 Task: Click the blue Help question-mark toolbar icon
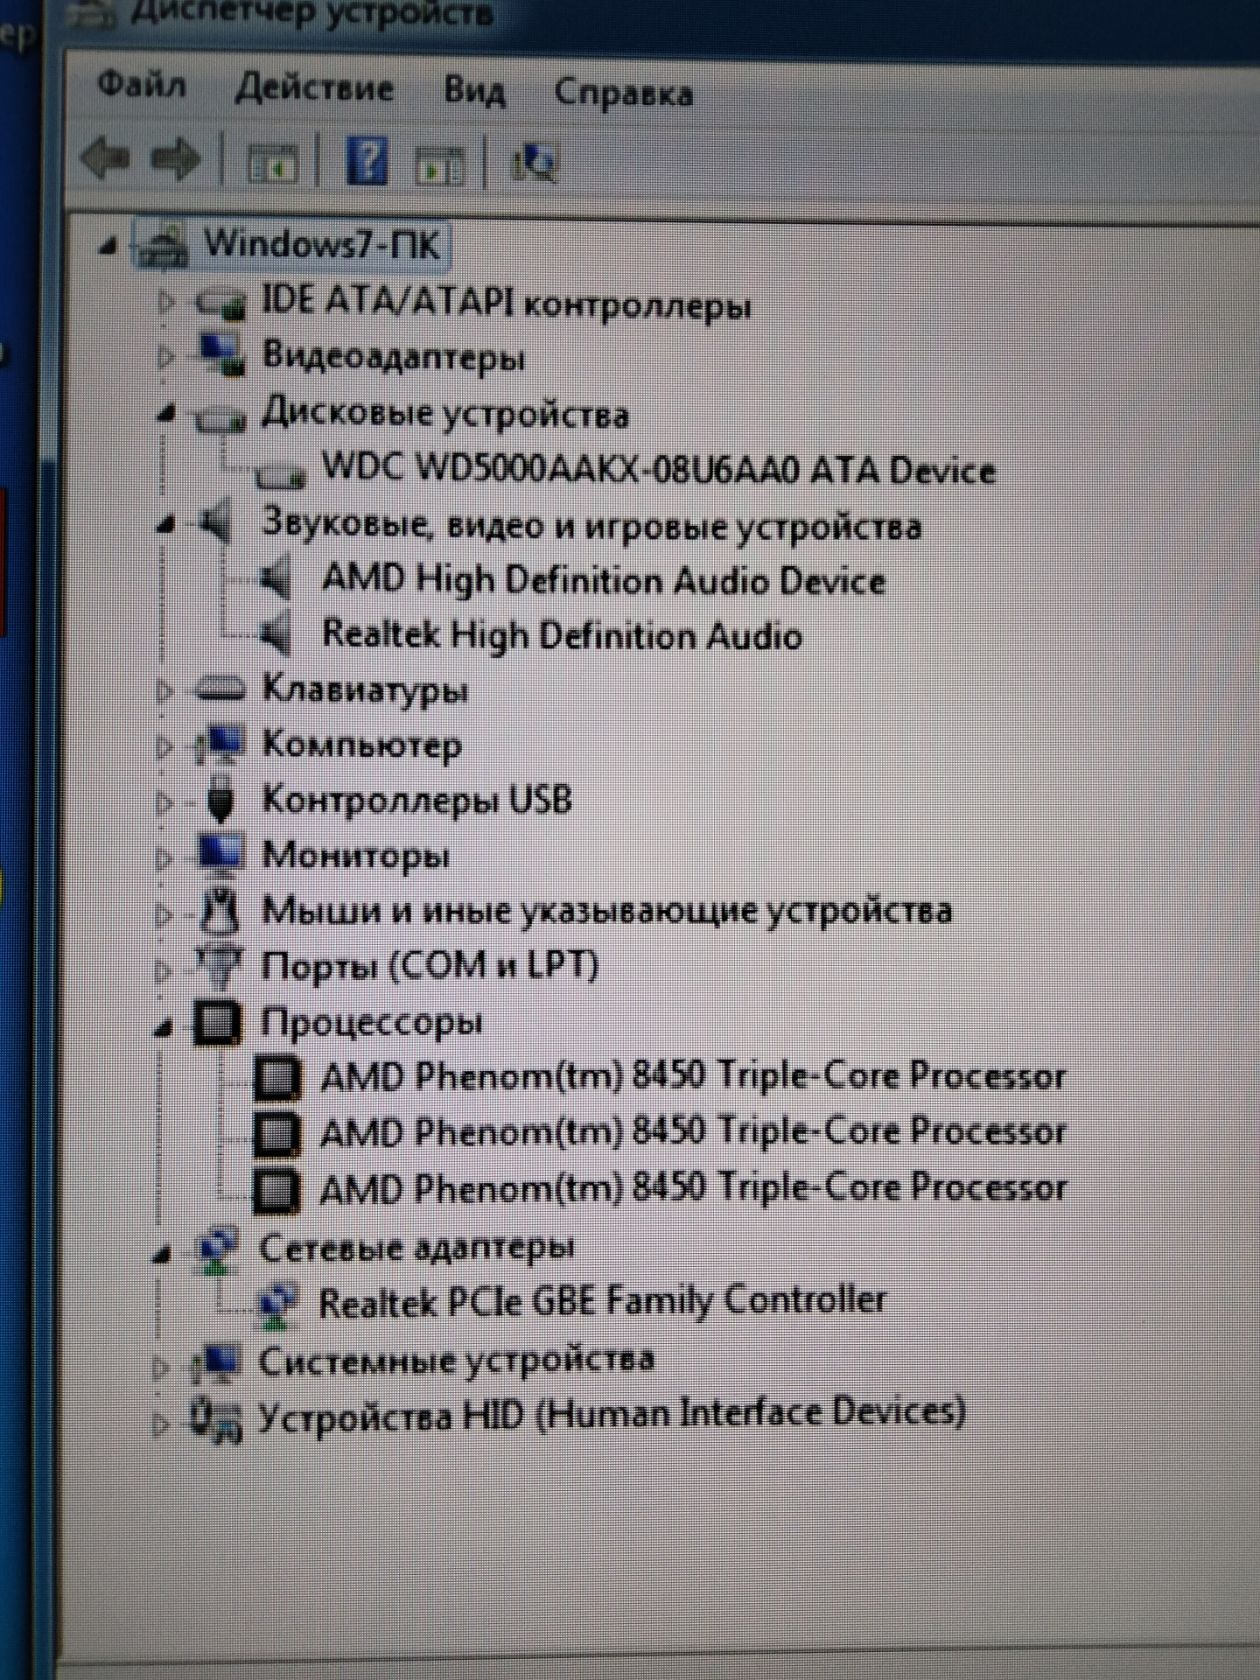366,160
